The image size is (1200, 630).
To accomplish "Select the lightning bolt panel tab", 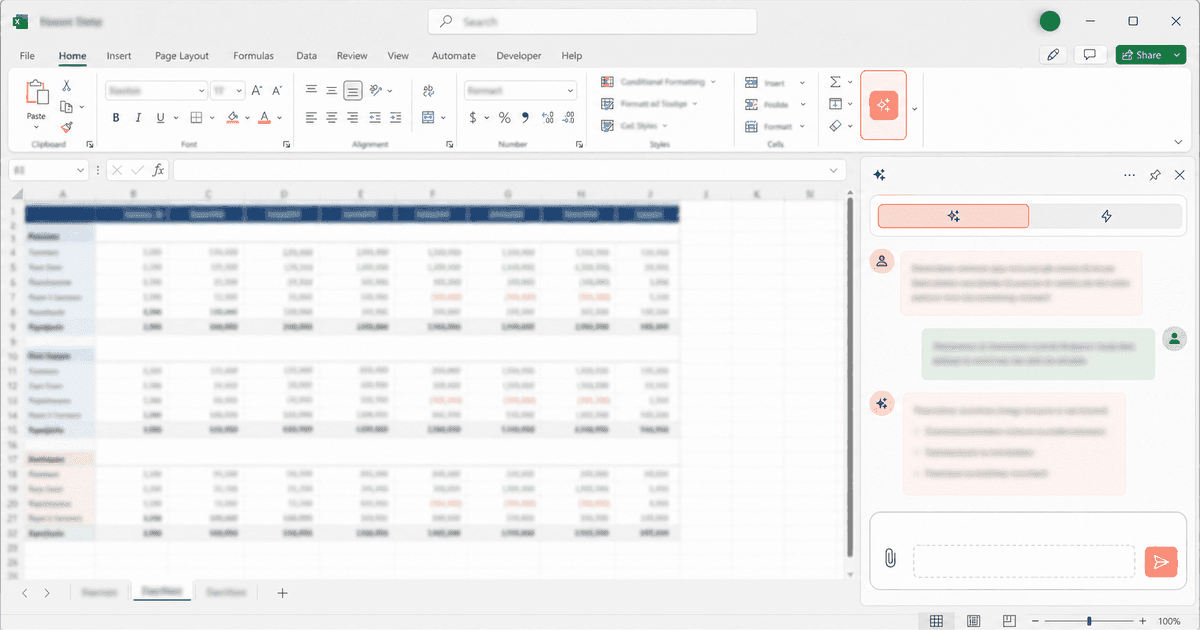I will (1106, 216).
